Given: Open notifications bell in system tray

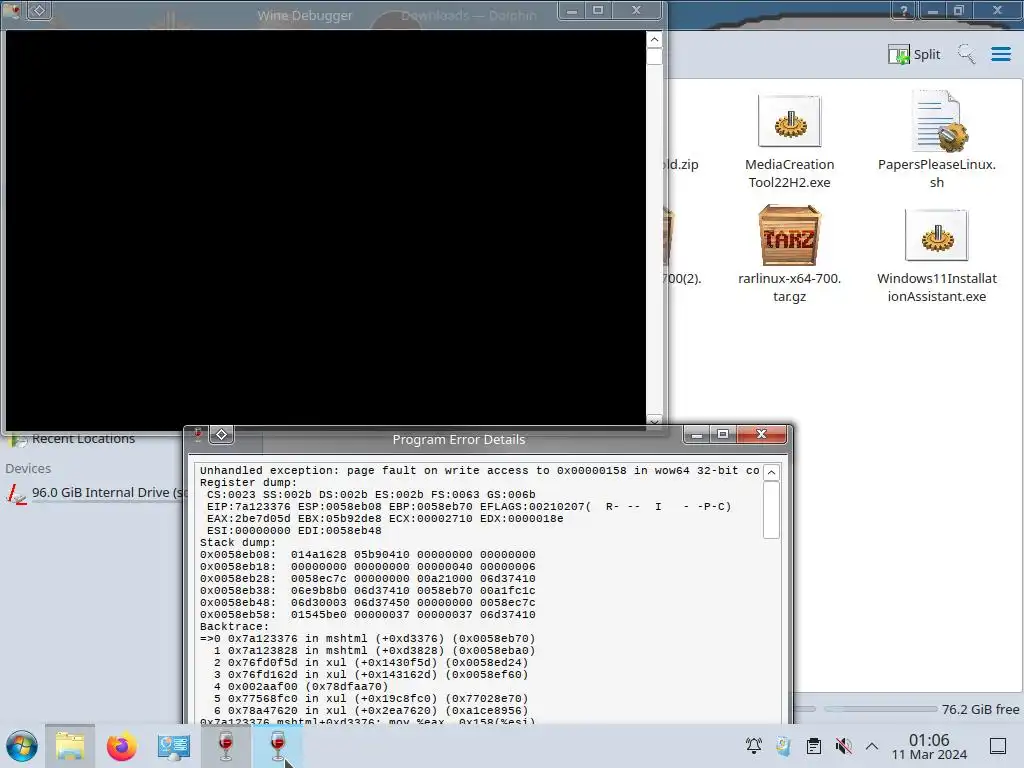Looking at the screenshot, I should point(754,745).
